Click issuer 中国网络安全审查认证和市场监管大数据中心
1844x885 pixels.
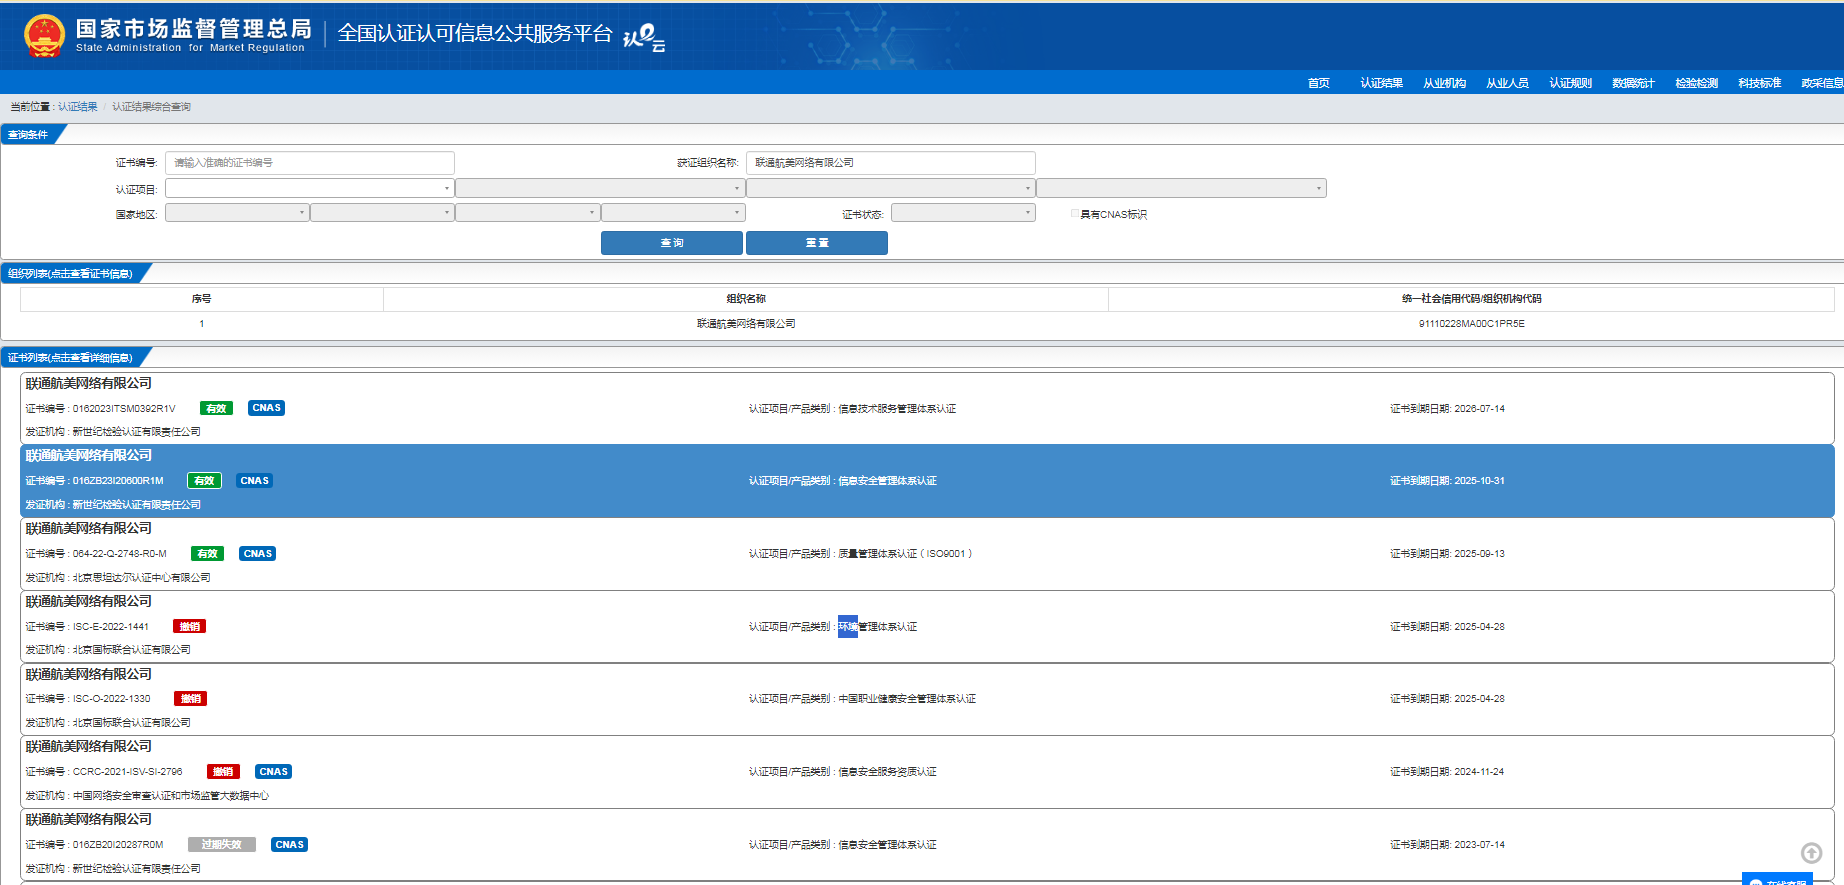coord(171,796)
